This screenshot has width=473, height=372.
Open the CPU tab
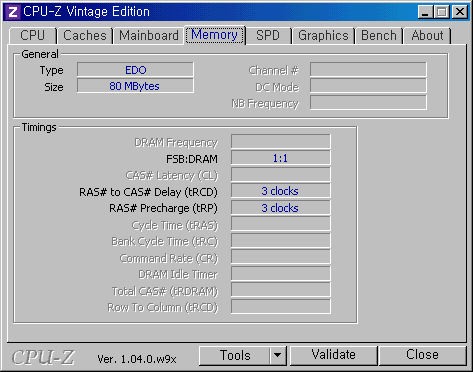point(32,36)
